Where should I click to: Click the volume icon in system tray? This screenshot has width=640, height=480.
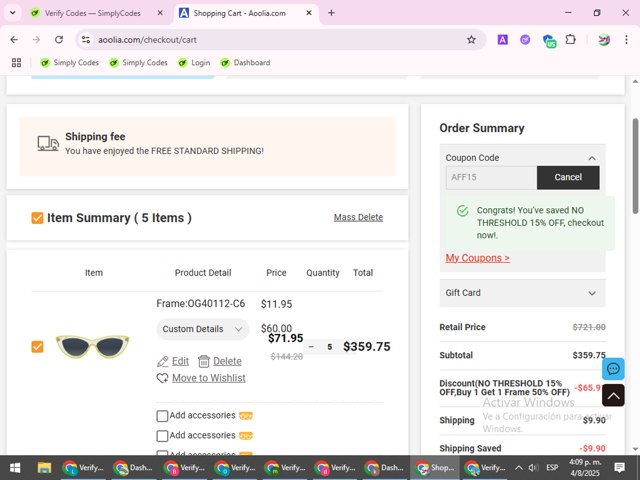(533, 468)
